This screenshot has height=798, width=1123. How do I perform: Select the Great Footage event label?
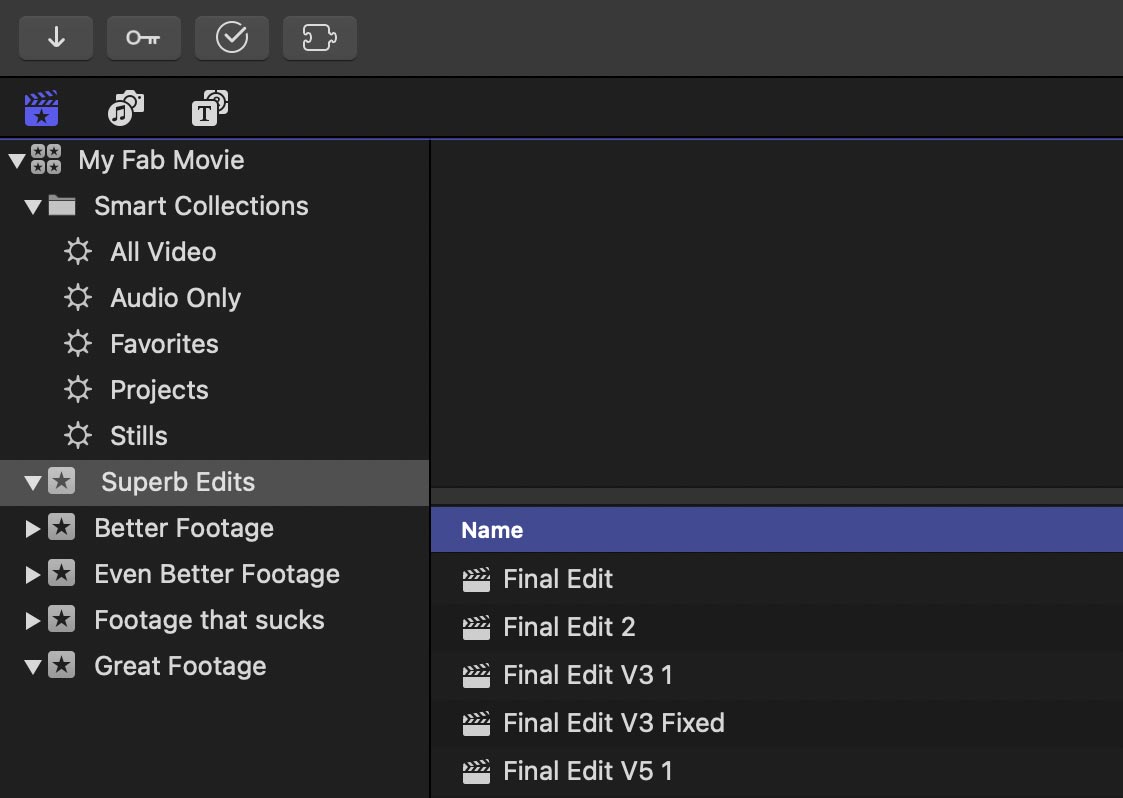click(180, 666)
